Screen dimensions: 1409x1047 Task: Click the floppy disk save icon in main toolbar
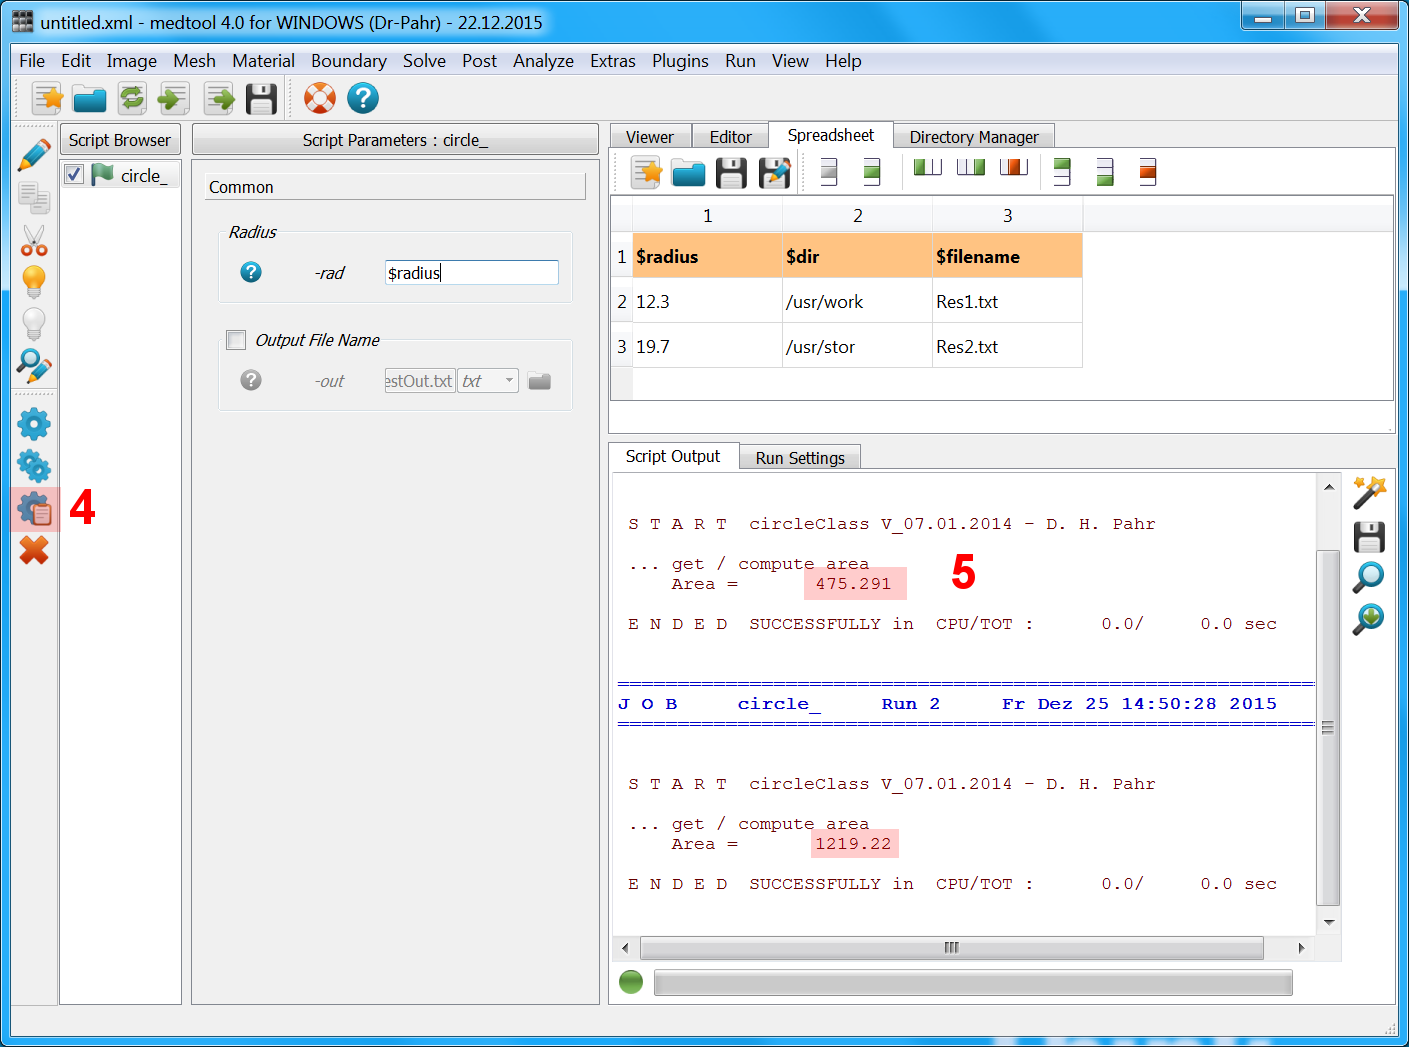coord(261,98)
